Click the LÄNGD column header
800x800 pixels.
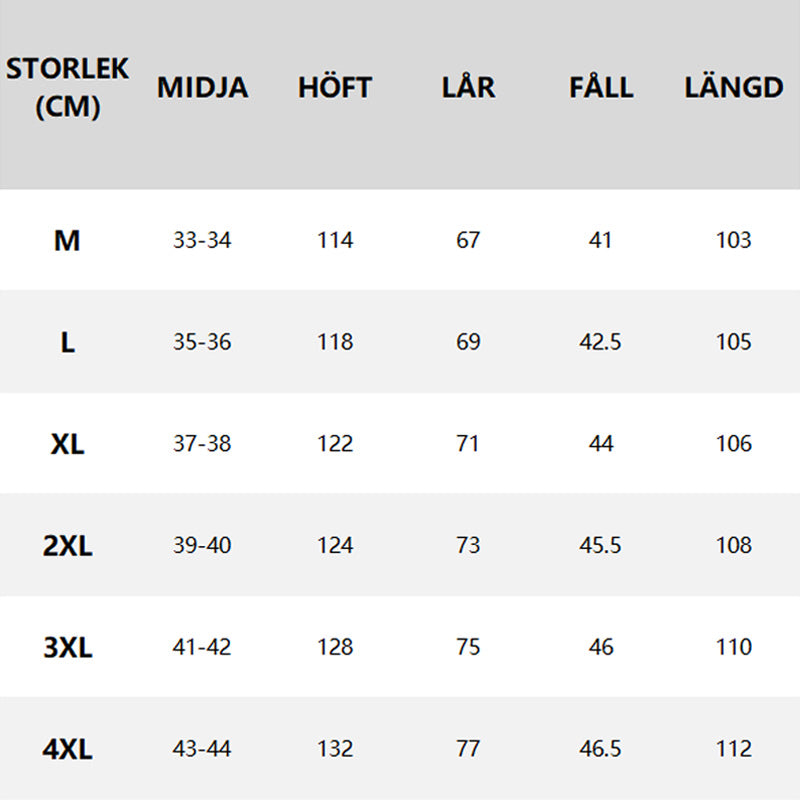[733, 87]
